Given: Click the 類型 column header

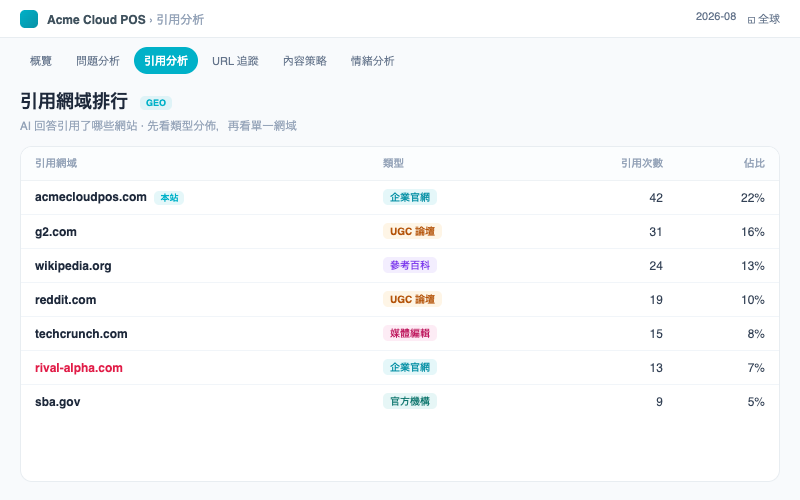Looking at the screenshot, I should point(393,163).
